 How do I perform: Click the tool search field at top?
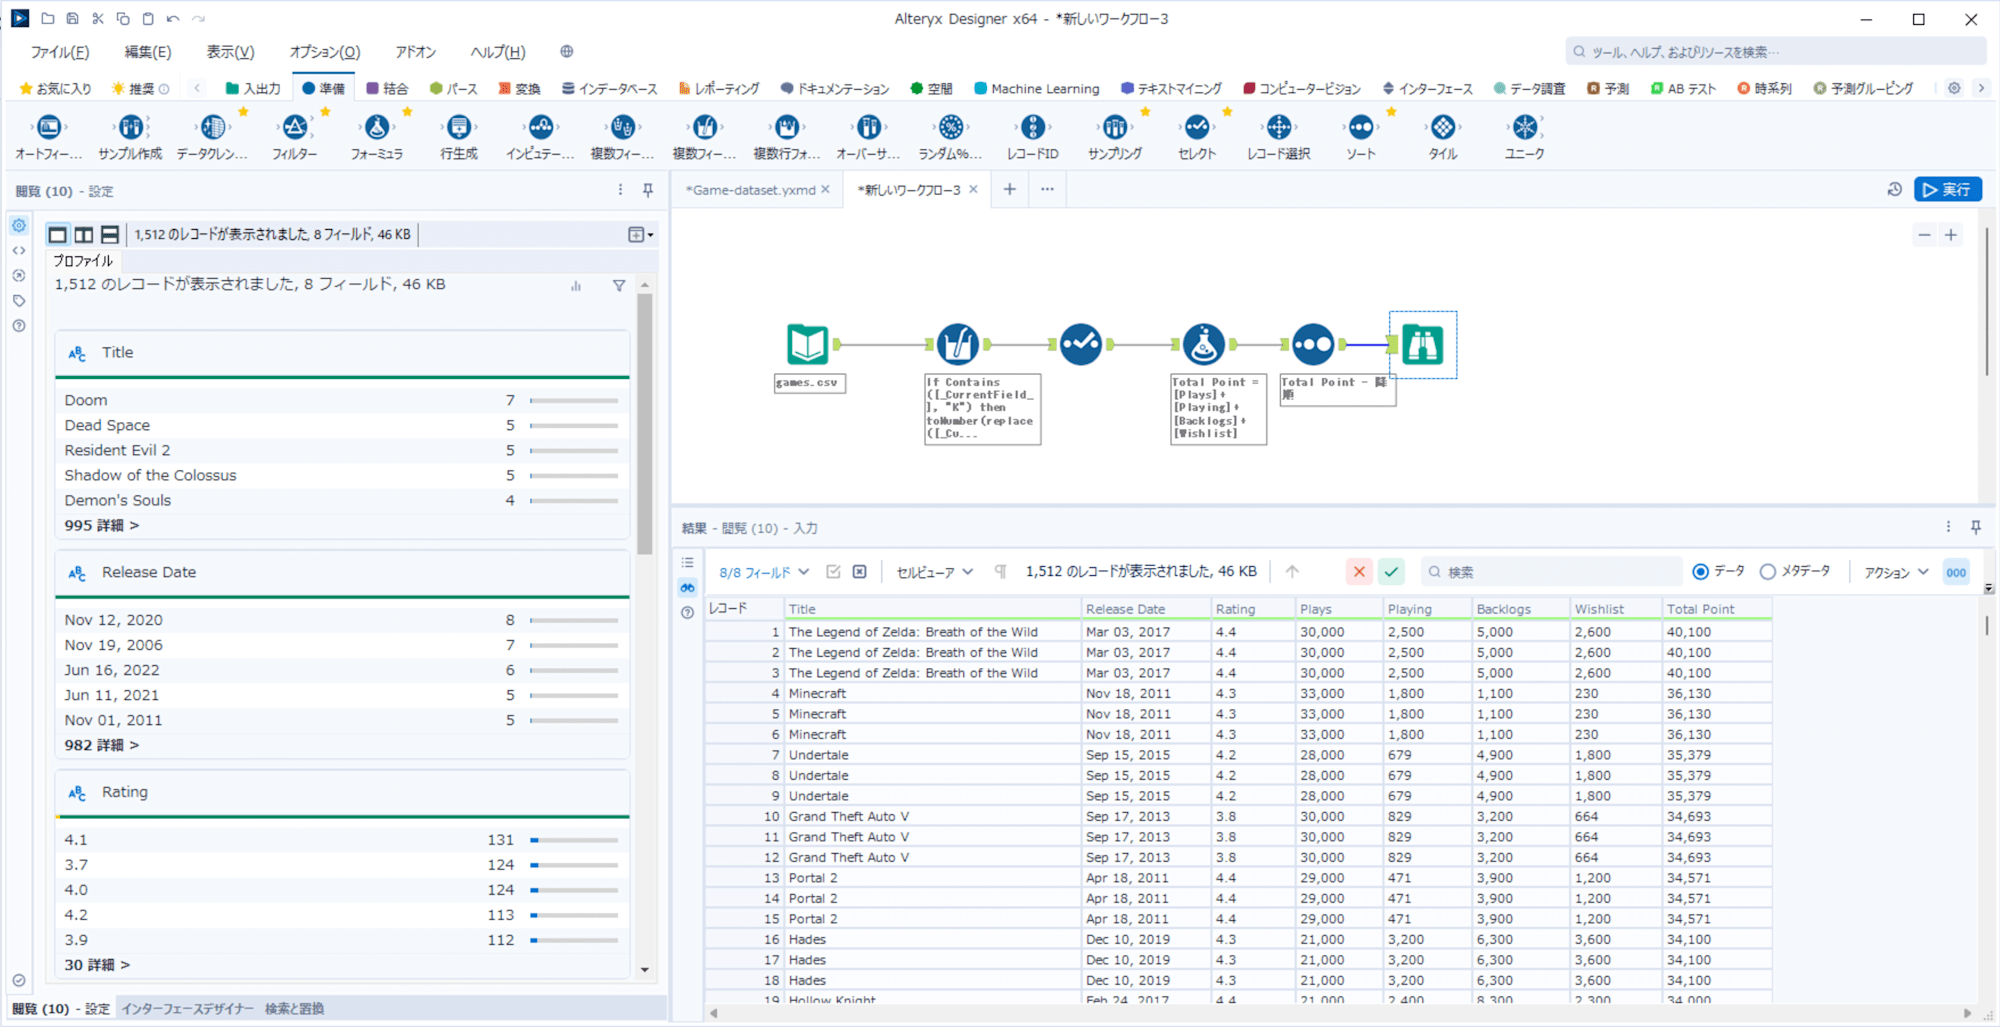pyautogui.click(x=1776, y=52)
